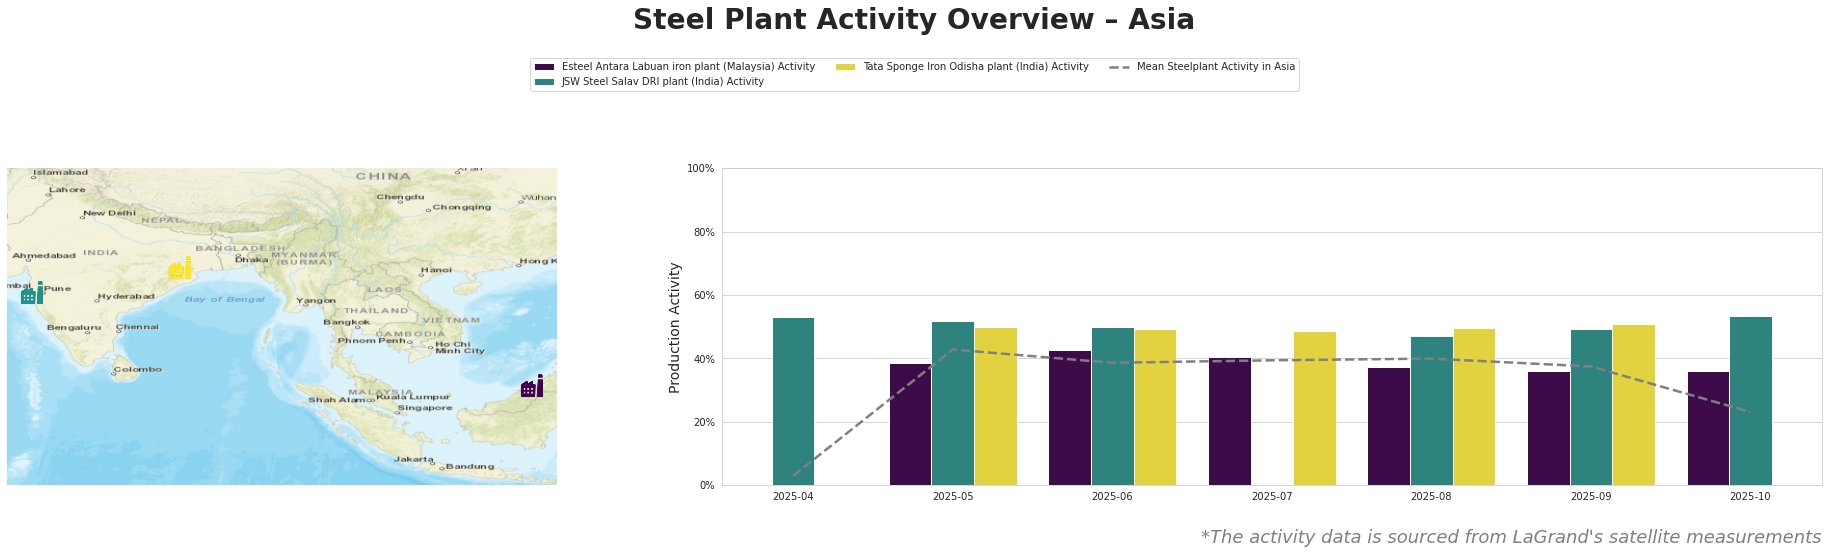This screenshot has width=1828, height=554.
Task: Click the LaGrand's satellite measurements footnote
Action: 1510,537
